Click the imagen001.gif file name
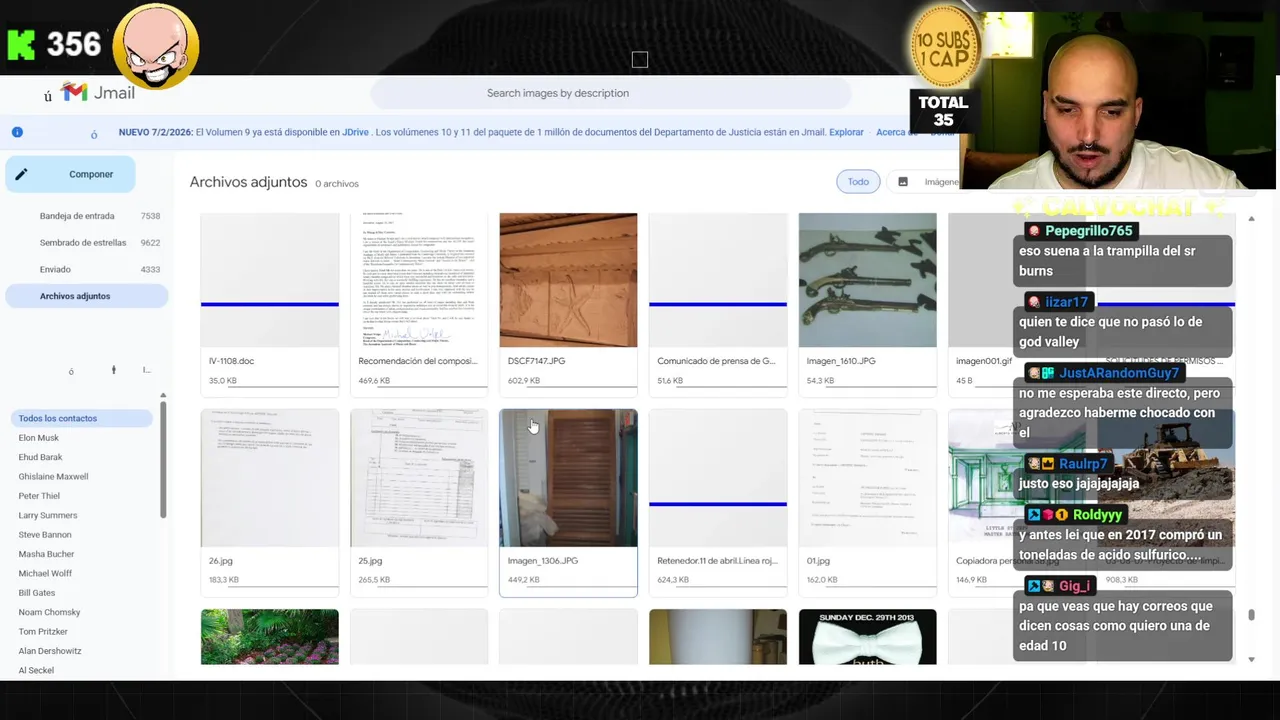 983,361
